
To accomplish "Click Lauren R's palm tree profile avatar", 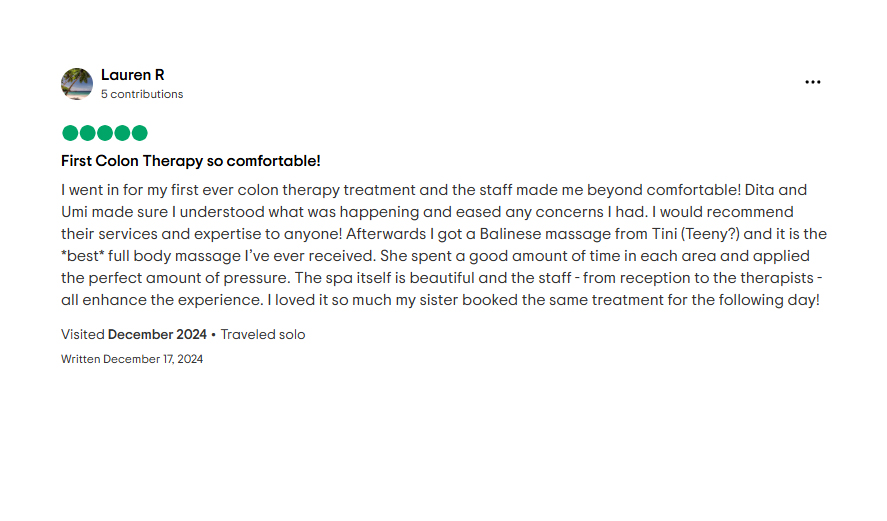I will point(77,84).
